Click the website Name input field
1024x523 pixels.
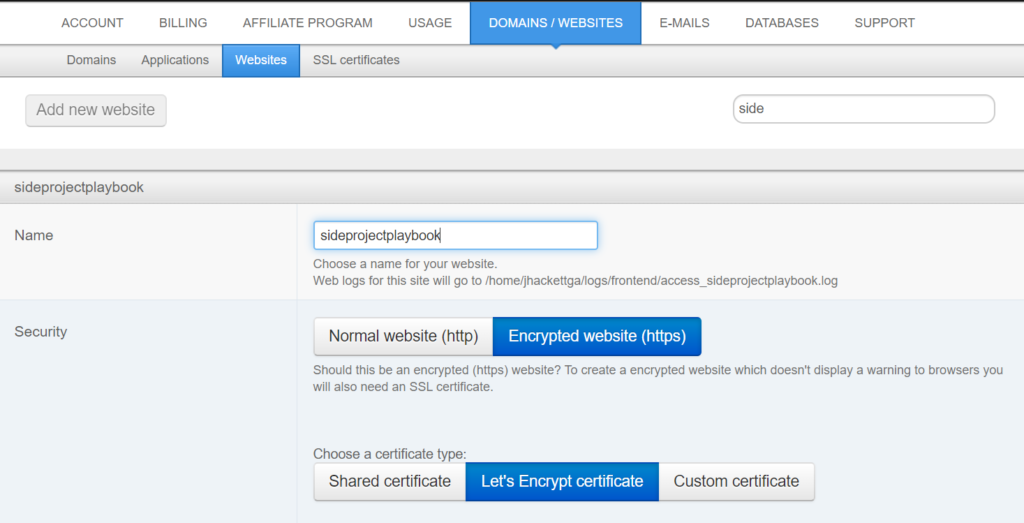click(x=455, y=235)
